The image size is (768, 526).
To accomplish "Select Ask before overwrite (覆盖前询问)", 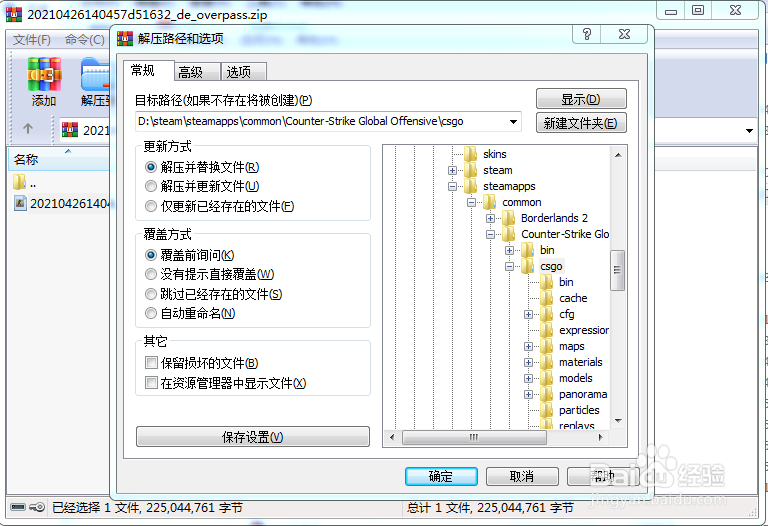I will click(x=151, y=255).
